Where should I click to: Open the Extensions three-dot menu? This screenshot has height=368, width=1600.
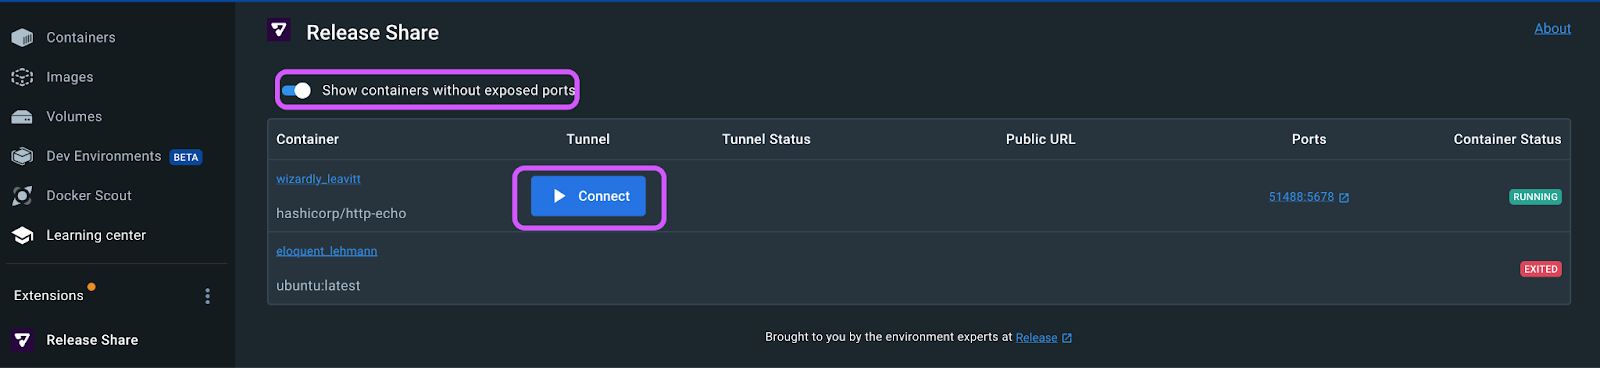pos(207,296)
